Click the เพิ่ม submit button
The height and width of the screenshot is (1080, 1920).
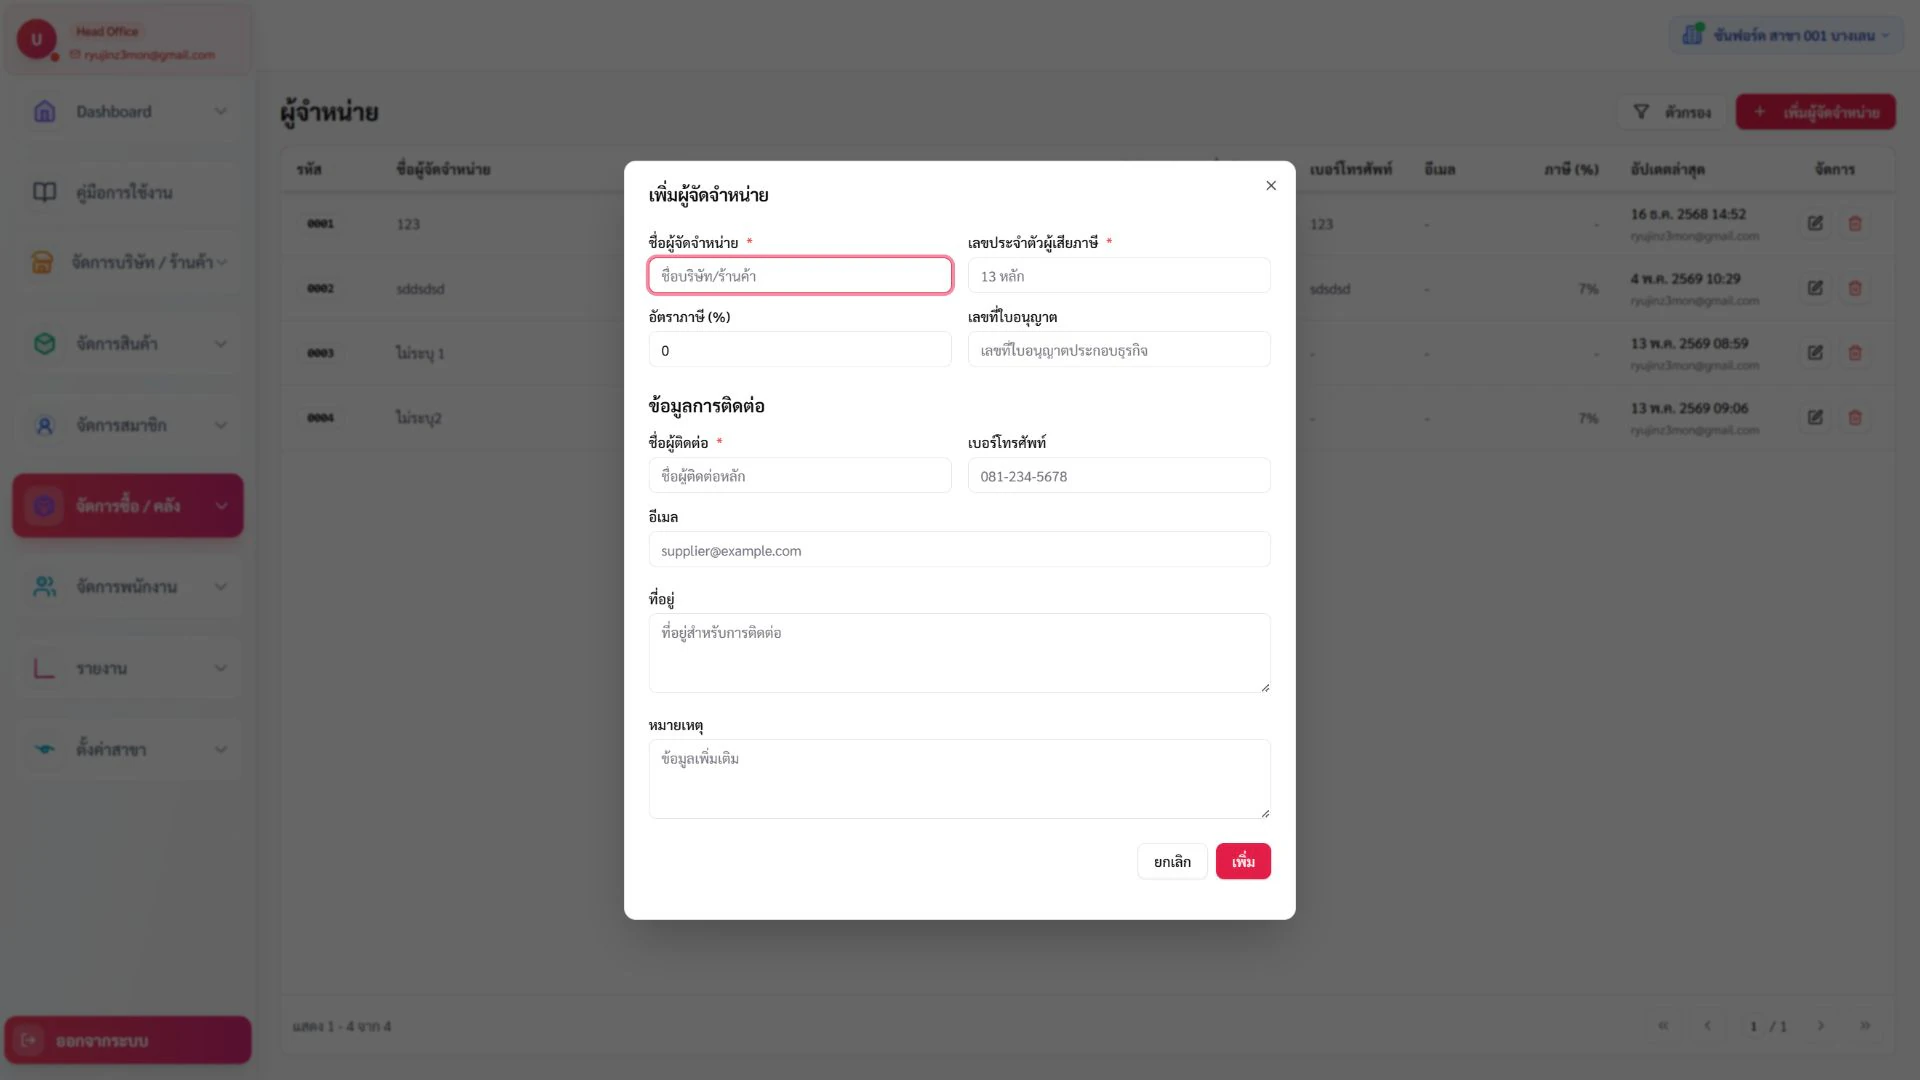click(x=1243, y=861)
